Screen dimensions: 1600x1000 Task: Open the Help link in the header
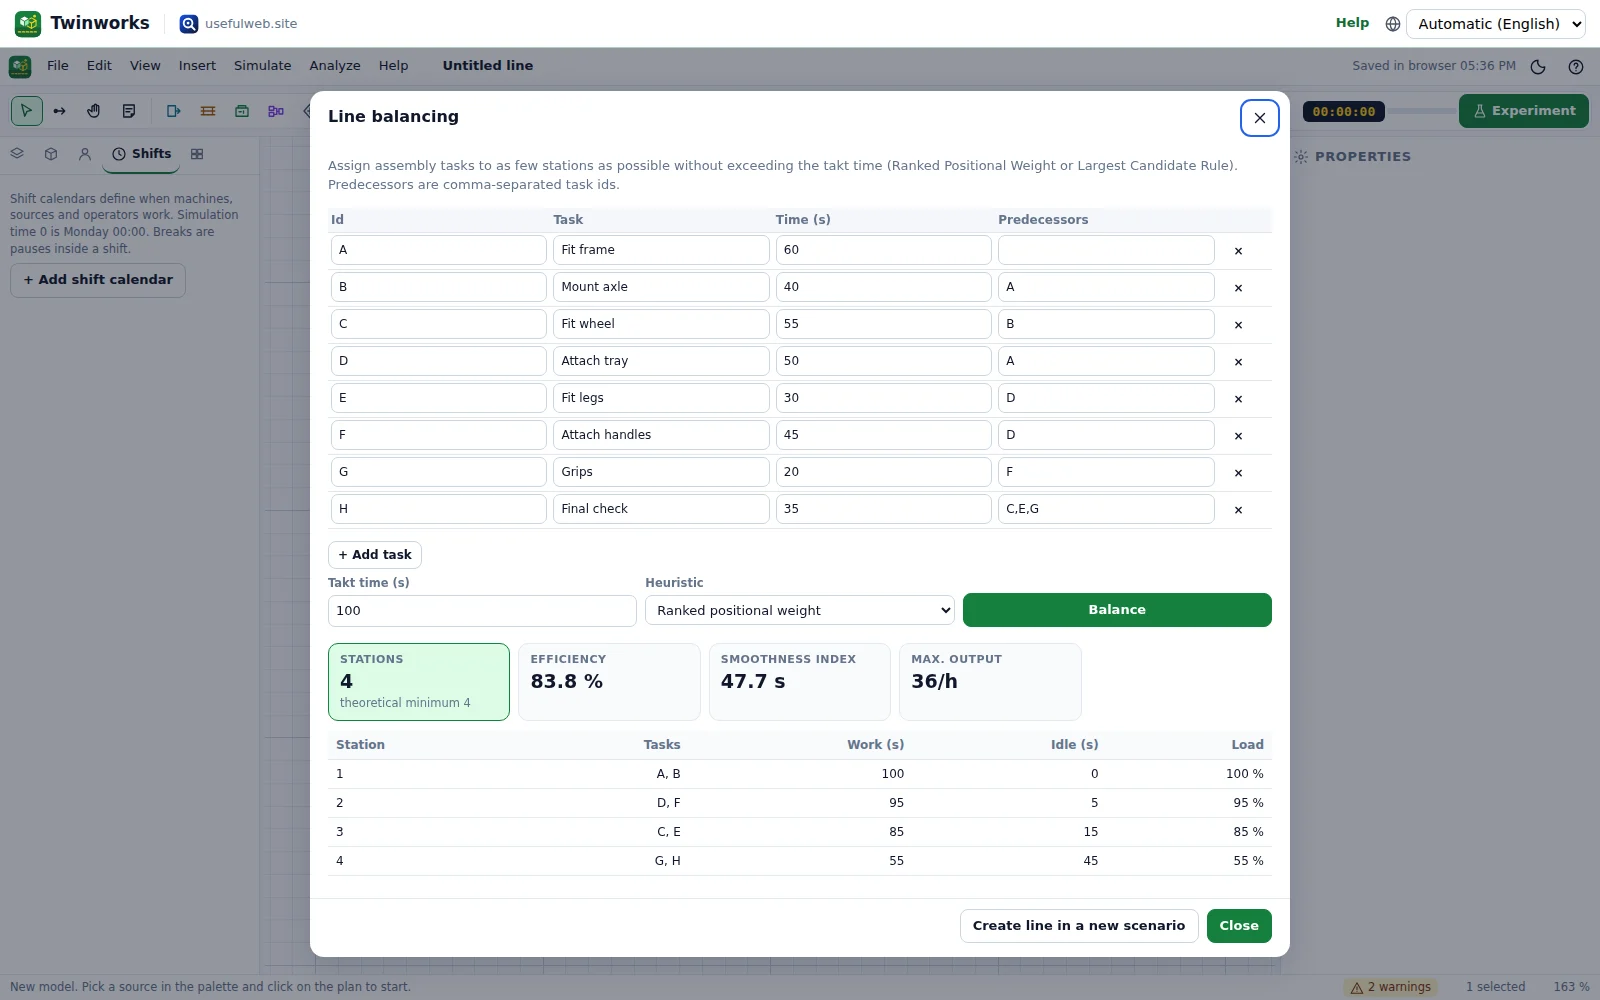coord(1352,23)
